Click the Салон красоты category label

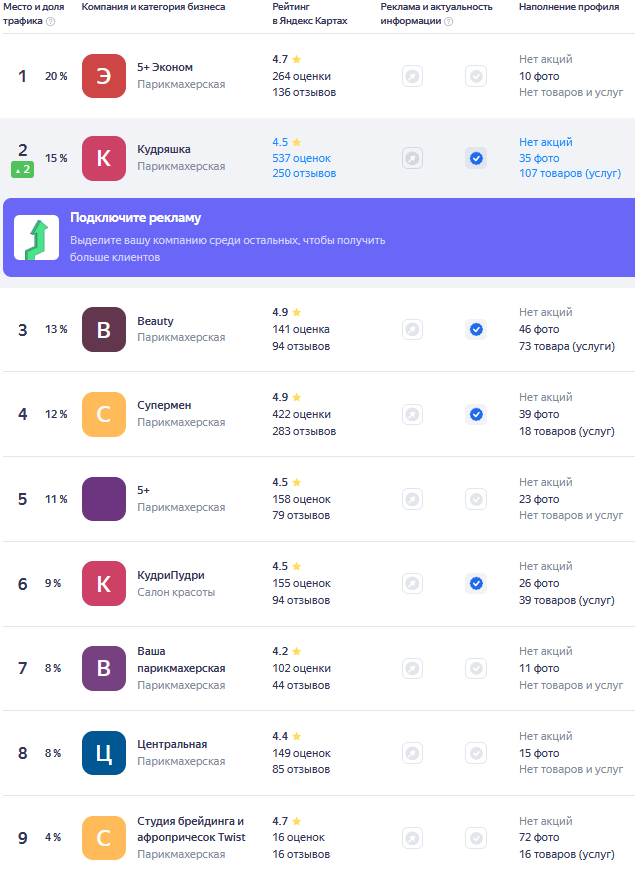pyautogui.click(x=176, y=592)
